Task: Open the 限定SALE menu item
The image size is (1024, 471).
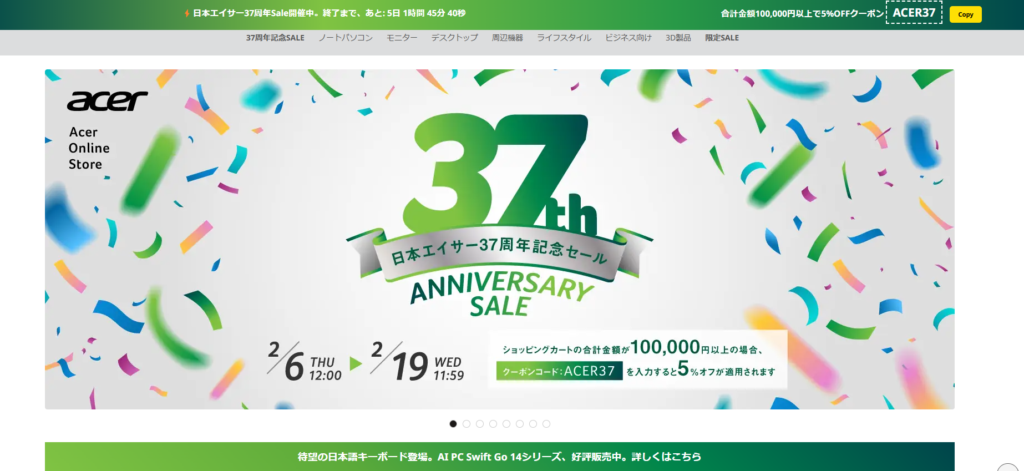Action: point(722,38)
